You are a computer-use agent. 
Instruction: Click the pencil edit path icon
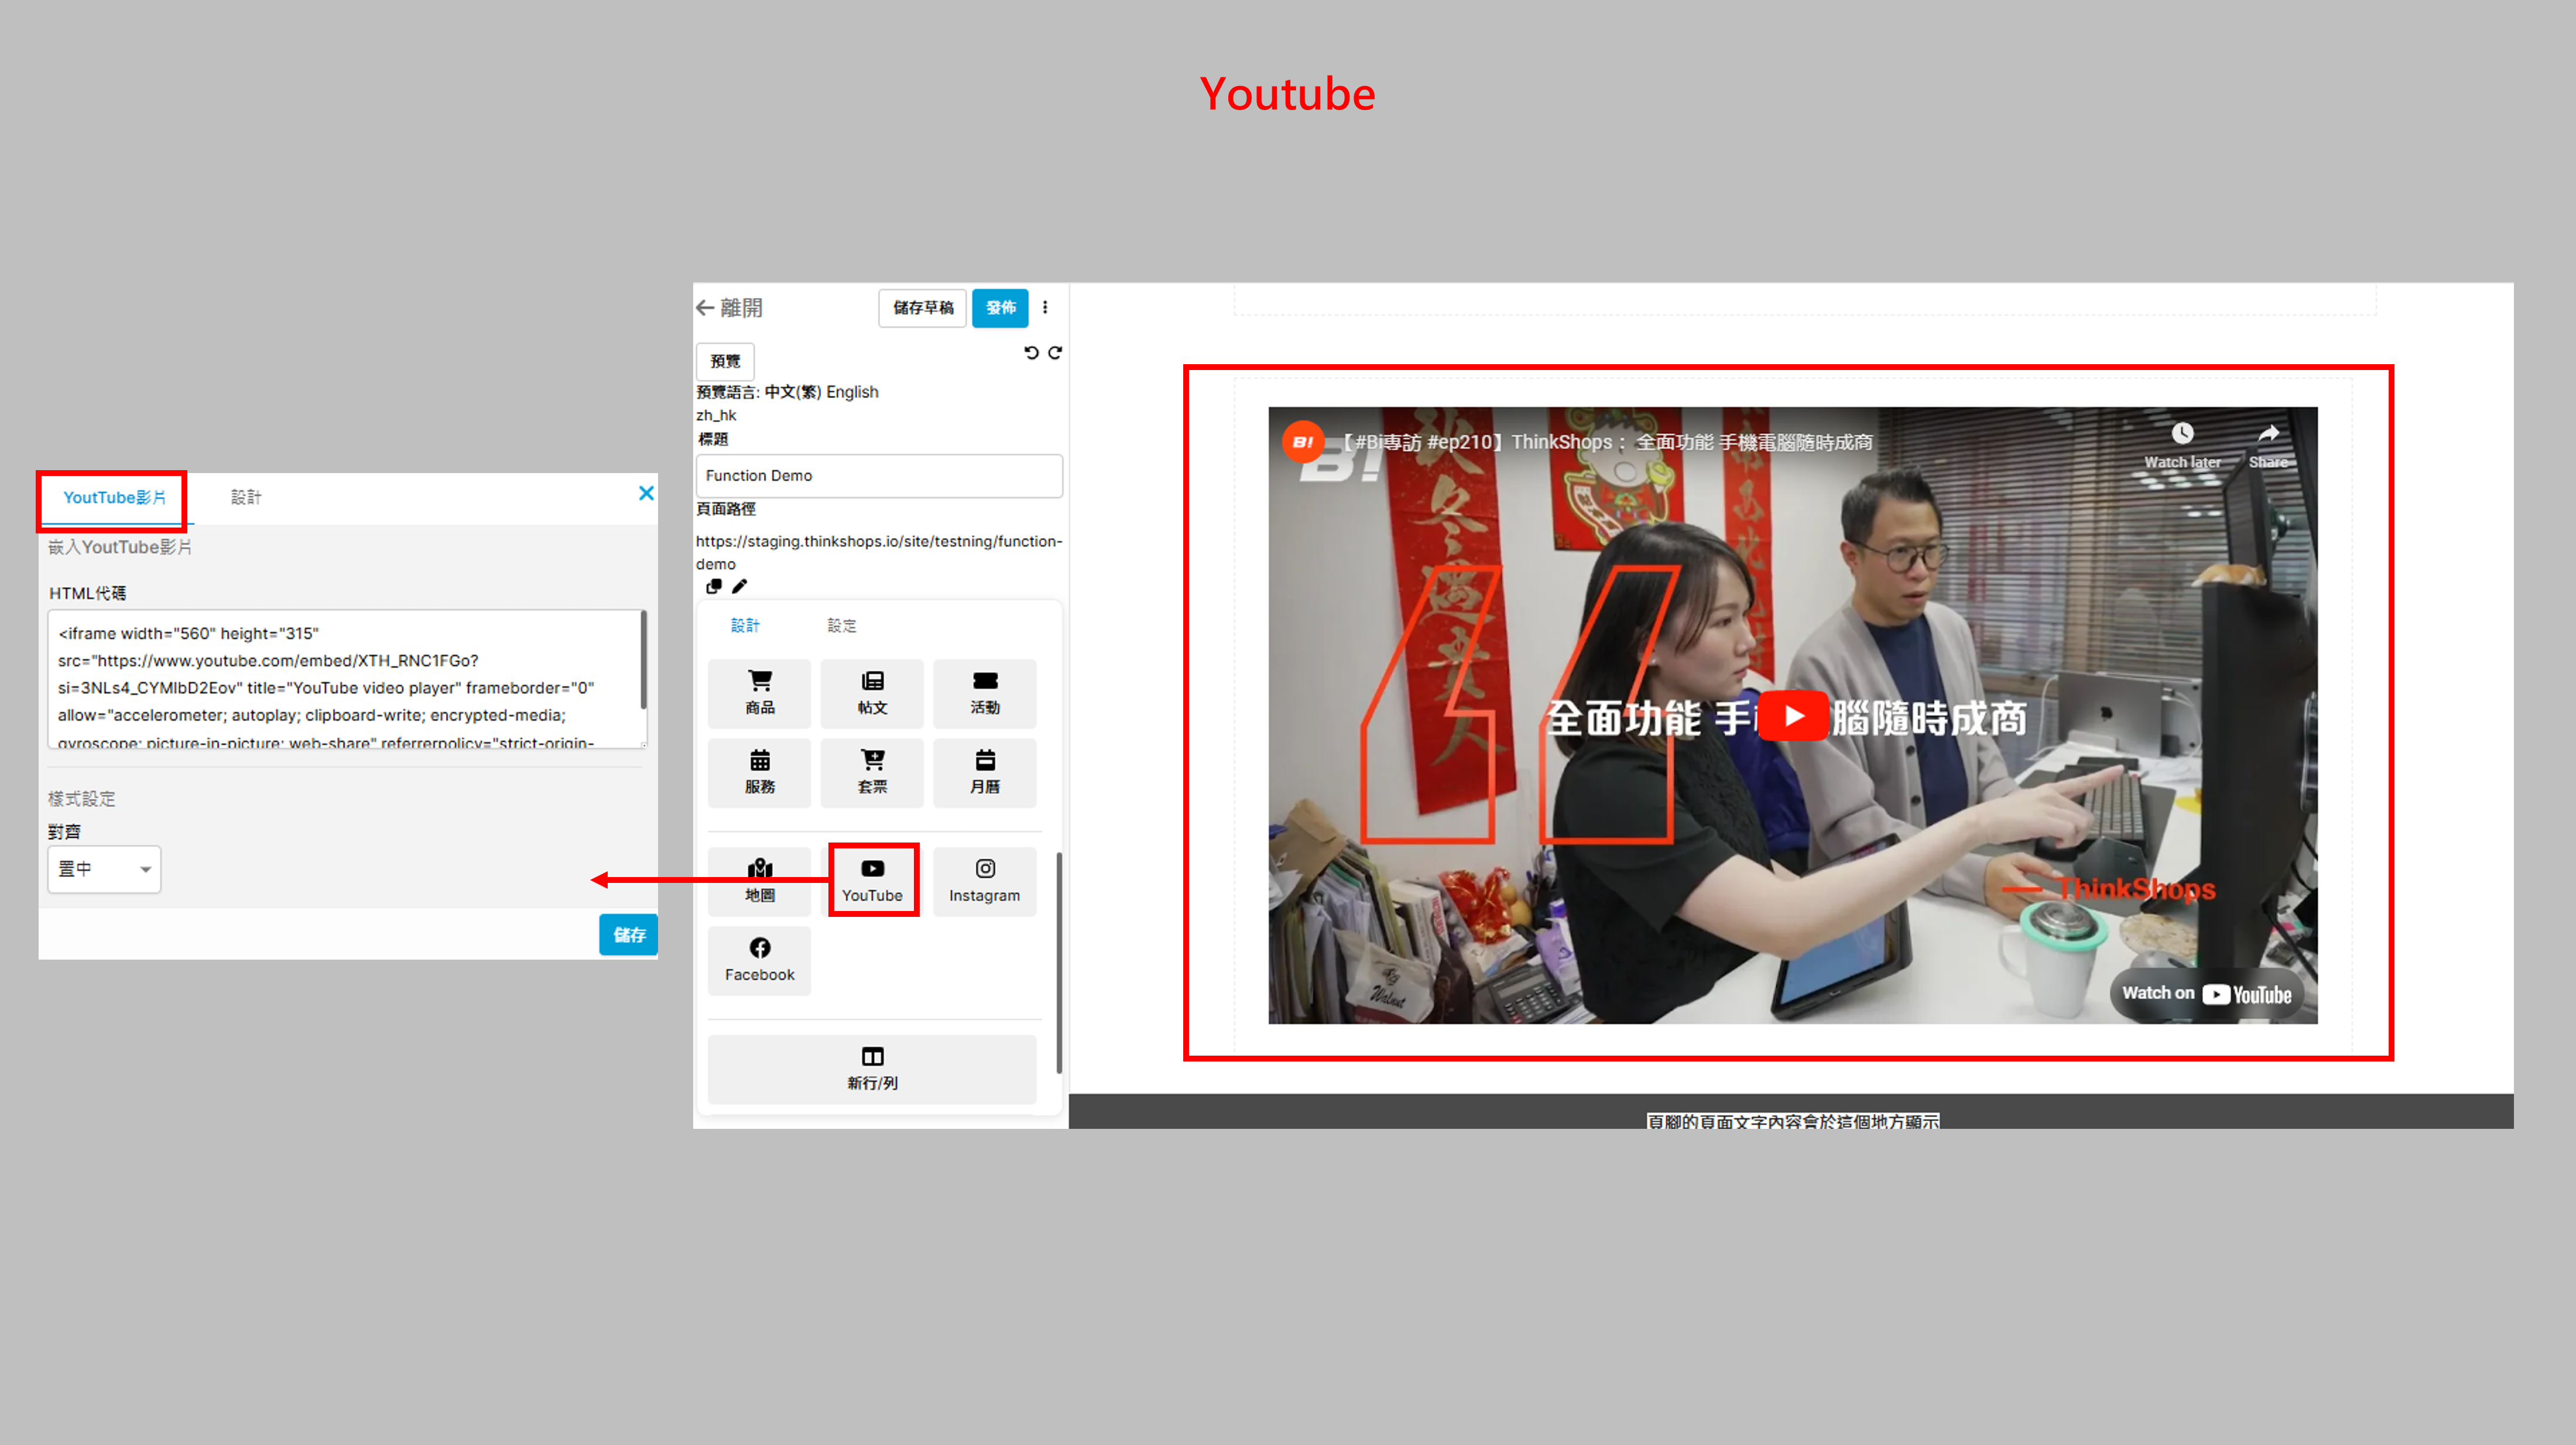click(739, 586)
